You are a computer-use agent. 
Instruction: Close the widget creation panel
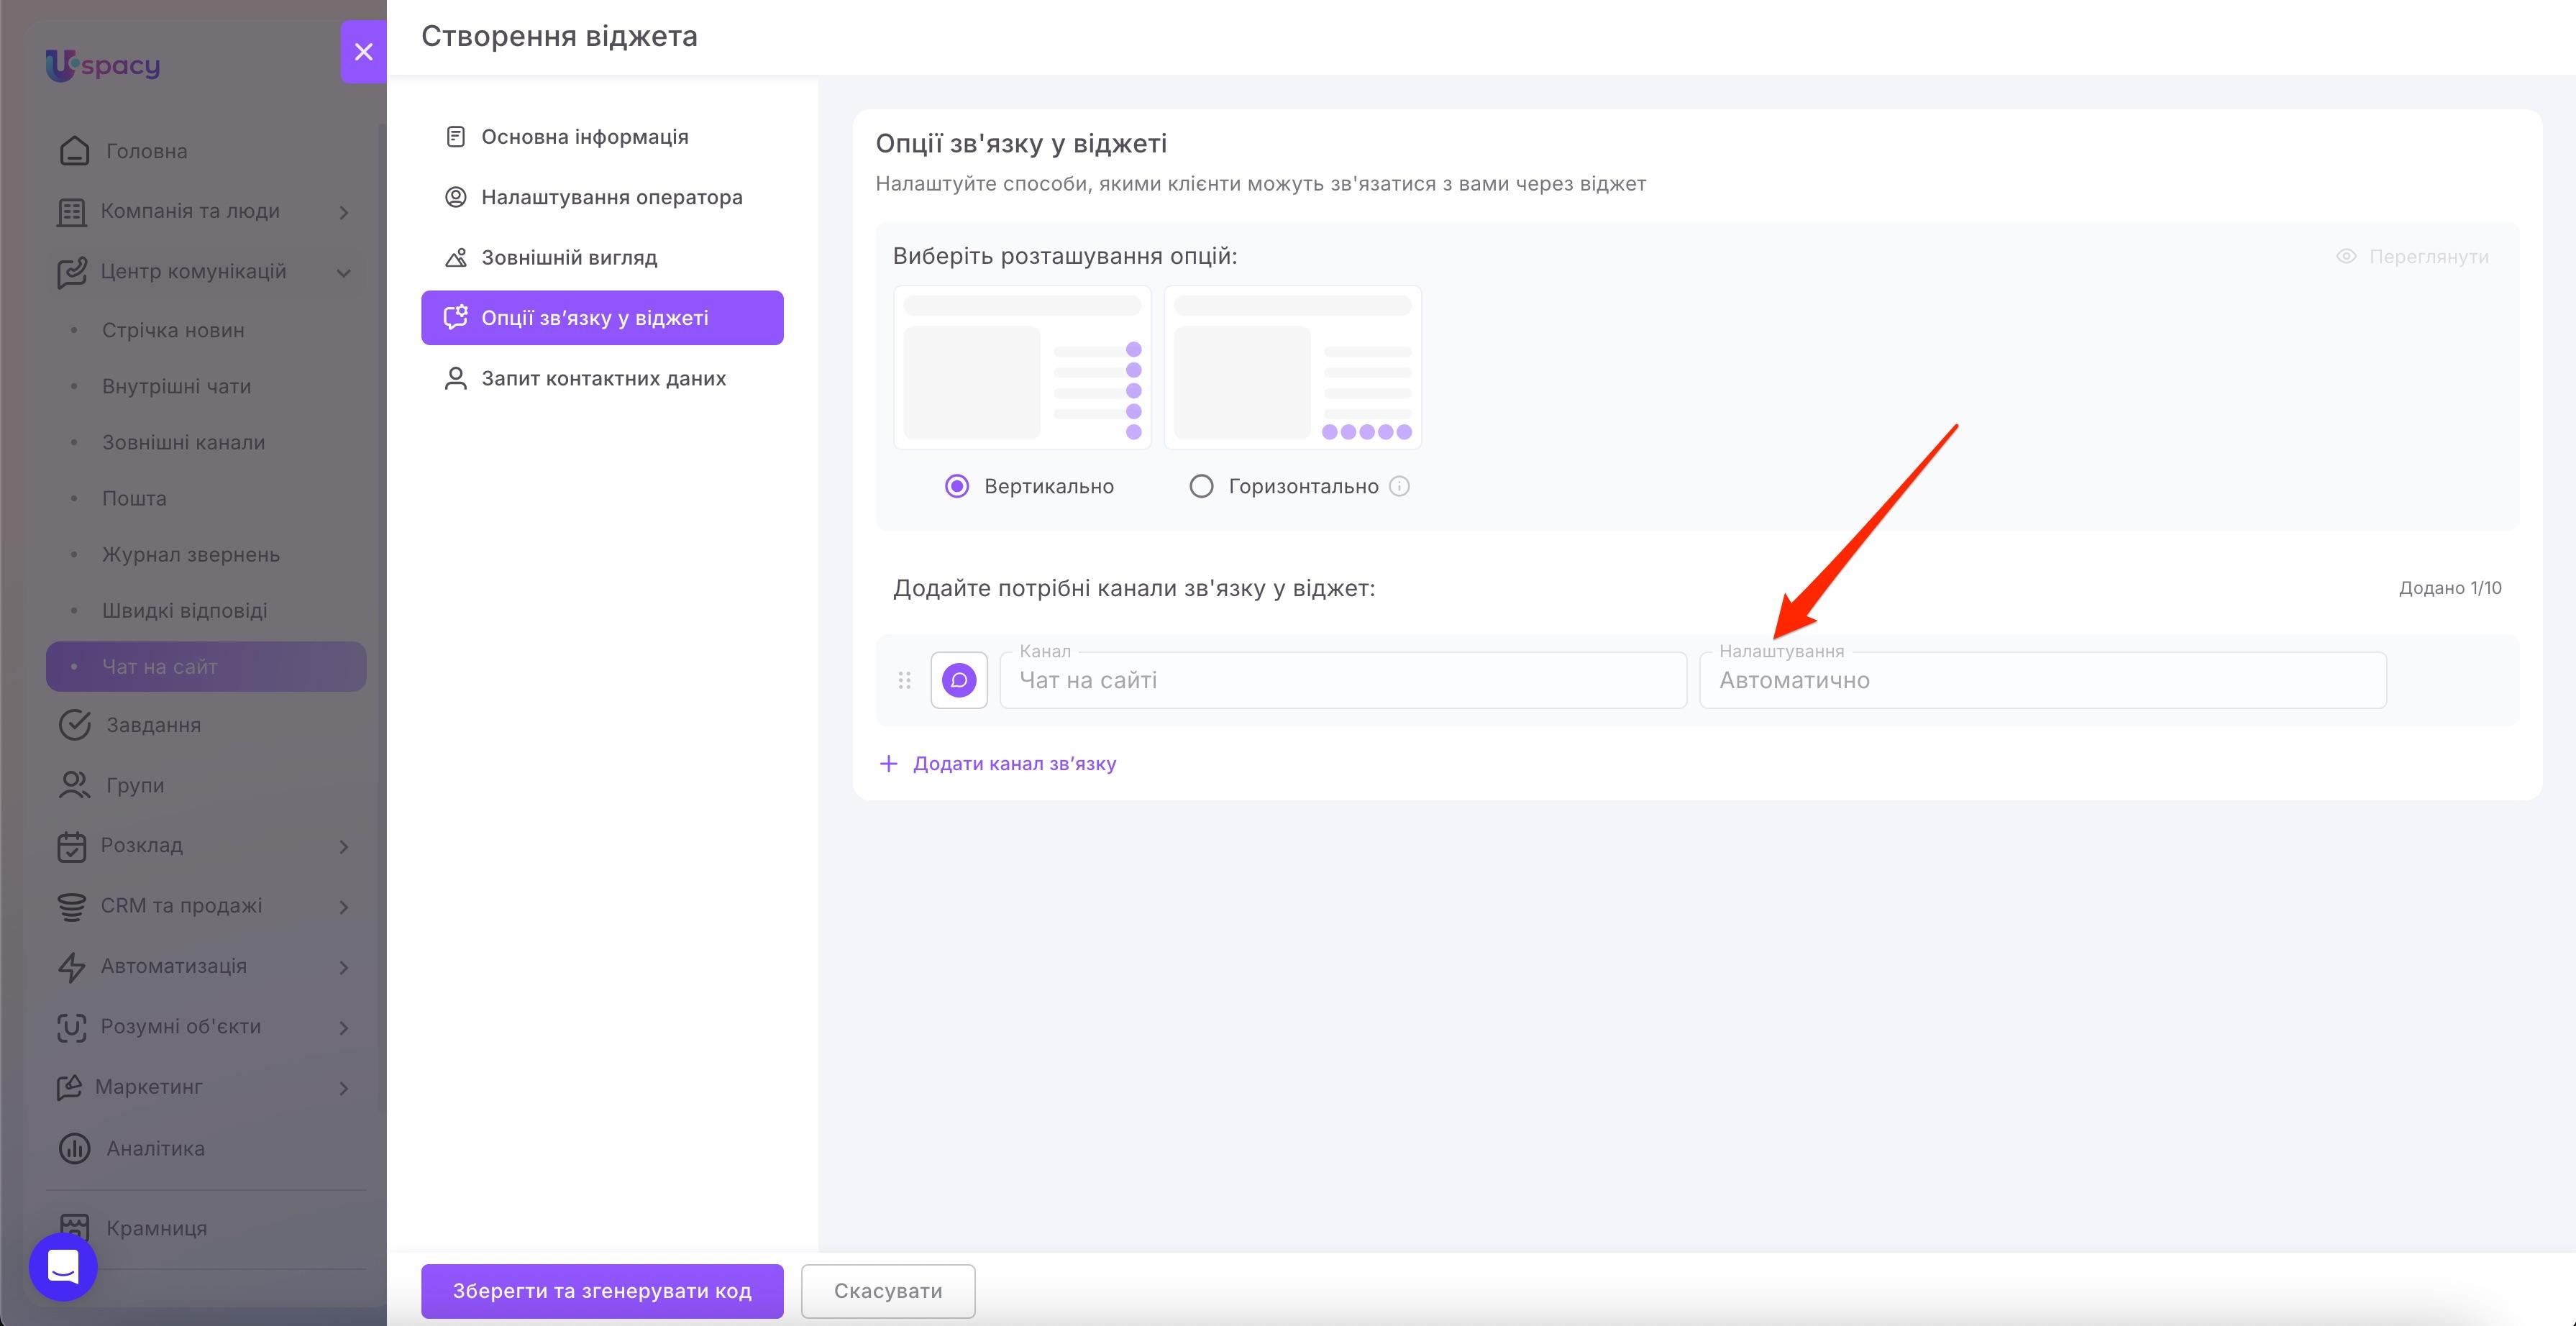click(x=363, y=52)
